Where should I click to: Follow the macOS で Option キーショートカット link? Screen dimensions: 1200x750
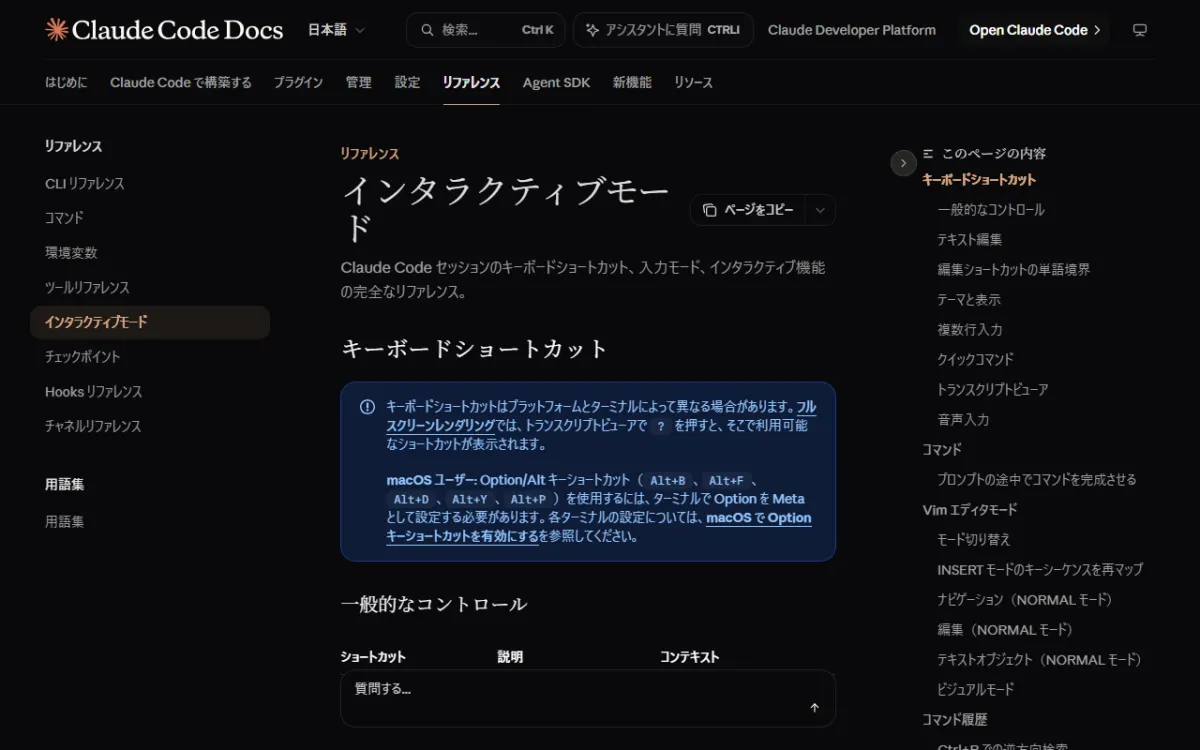598,527
